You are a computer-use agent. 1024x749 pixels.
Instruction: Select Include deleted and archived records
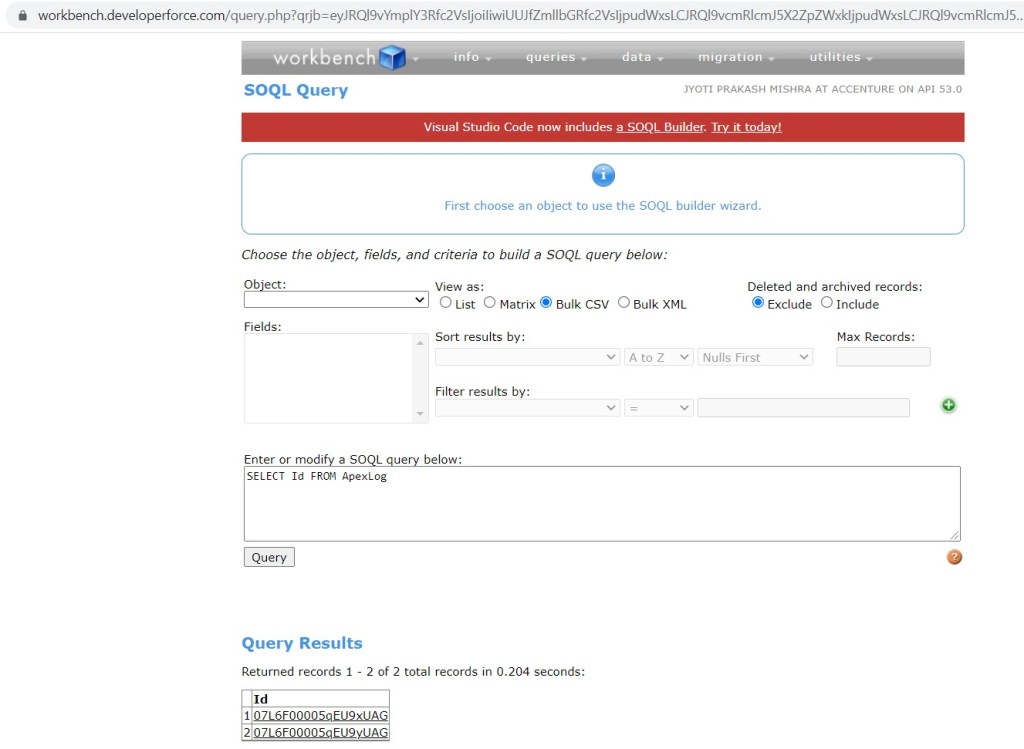827,303
